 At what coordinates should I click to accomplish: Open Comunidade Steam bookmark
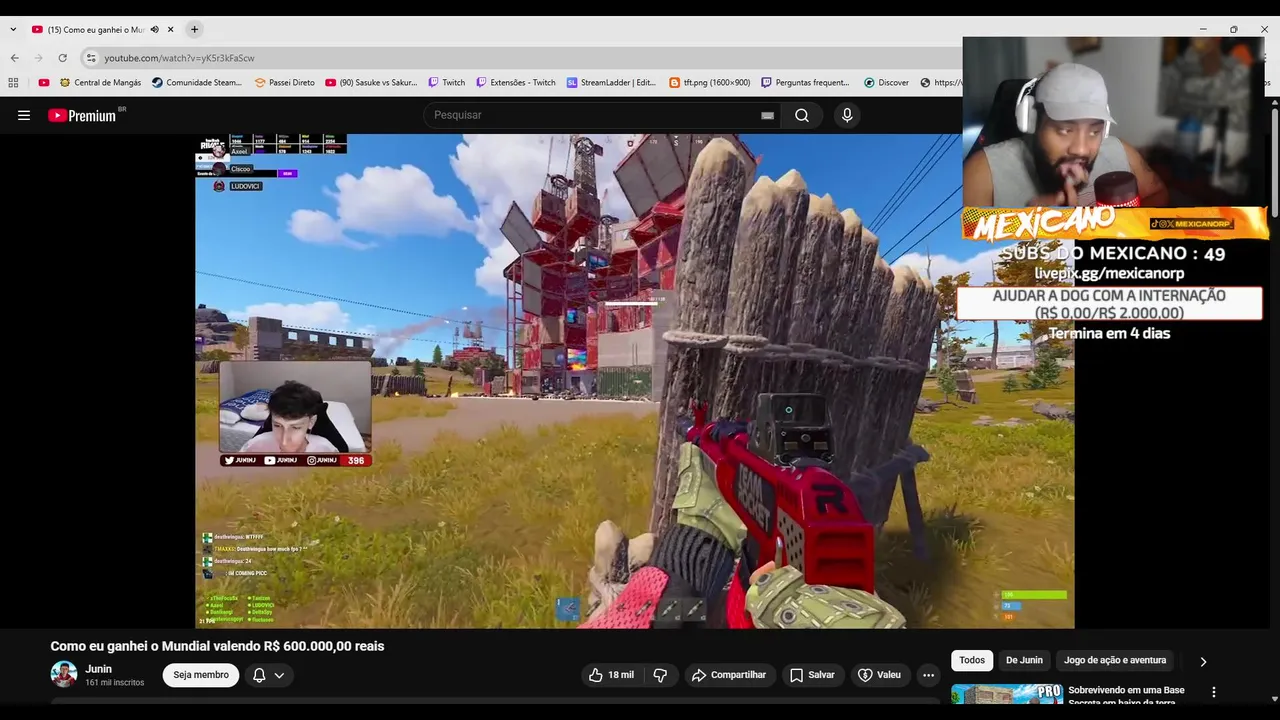pyautogui.click(x=197, y=83)
